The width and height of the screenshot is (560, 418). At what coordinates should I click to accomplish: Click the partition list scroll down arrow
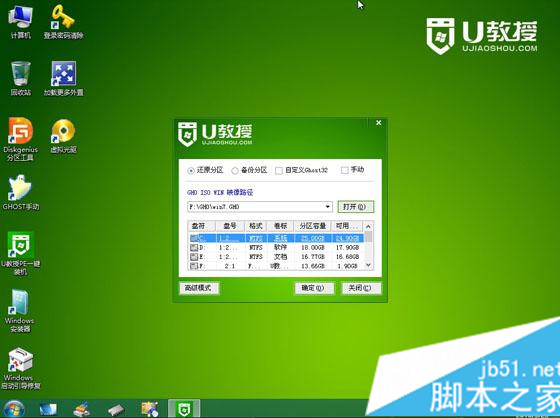(368, 265)
